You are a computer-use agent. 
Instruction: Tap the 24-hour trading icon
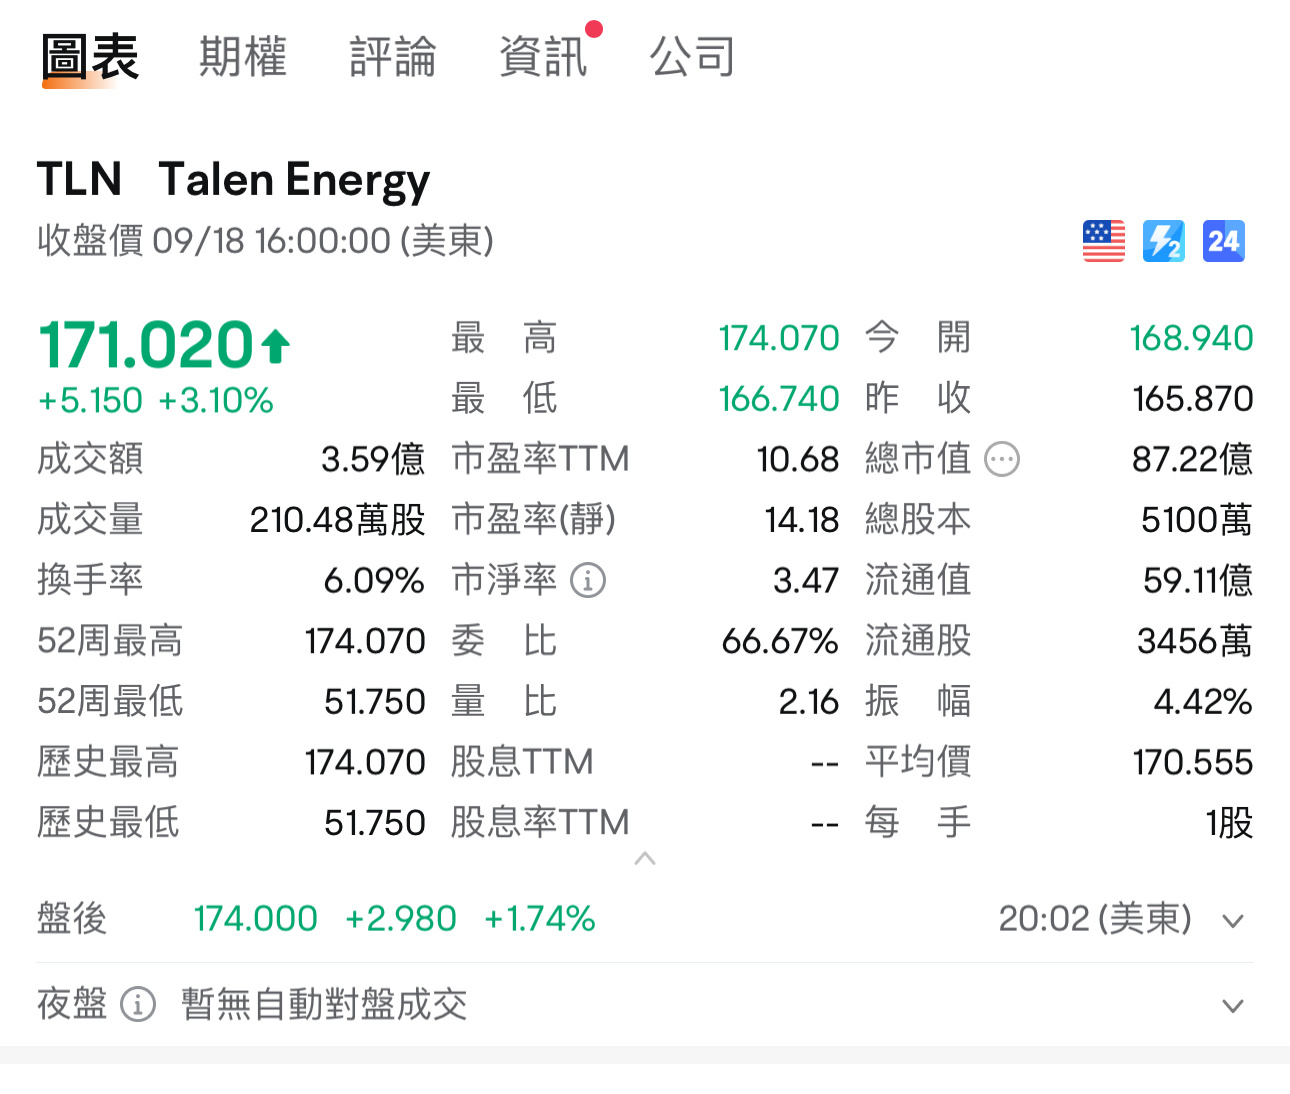pyautogui.click(x=1224, y=241)
